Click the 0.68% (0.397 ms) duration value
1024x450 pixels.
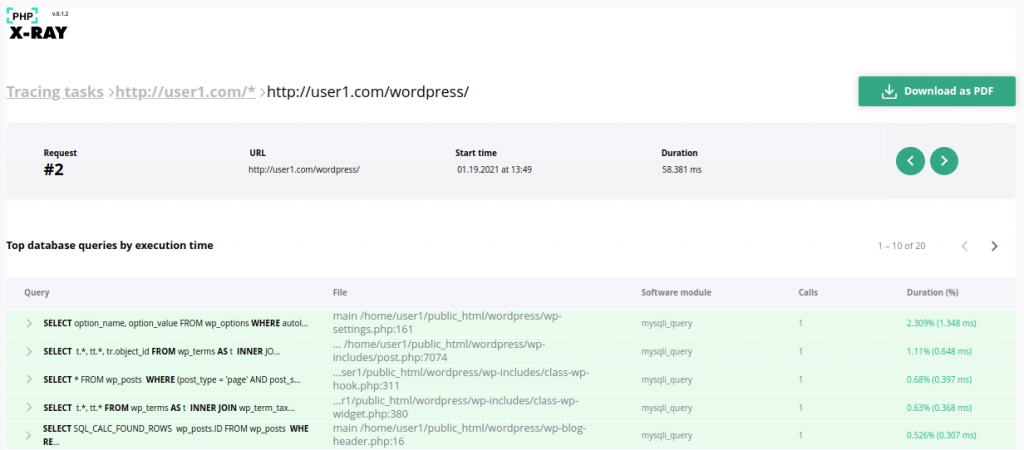(x=939, y=379)
